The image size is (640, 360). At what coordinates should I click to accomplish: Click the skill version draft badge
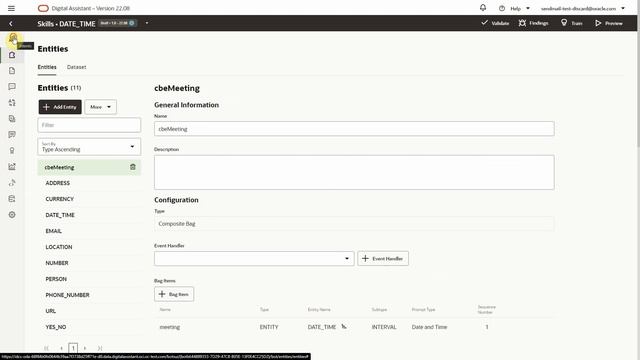118,23
